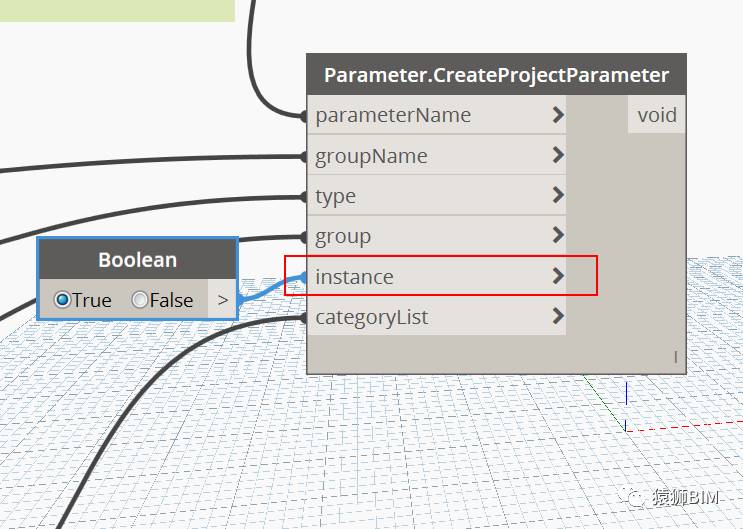Expand the categoryList port chevron

(558, 316)
